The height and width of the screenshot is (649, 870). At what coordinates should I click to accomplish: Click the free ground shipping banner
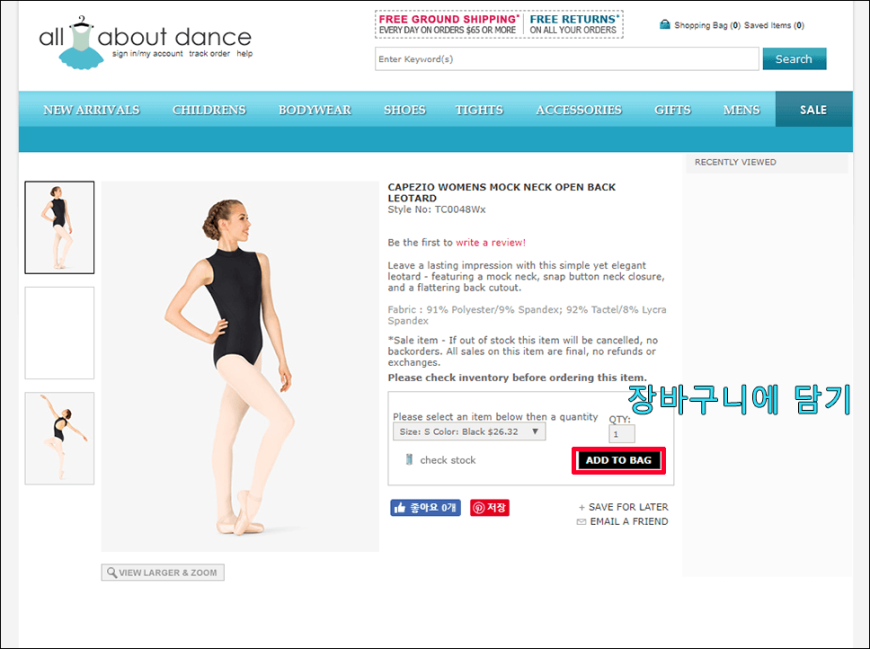[x=448, y=24]
